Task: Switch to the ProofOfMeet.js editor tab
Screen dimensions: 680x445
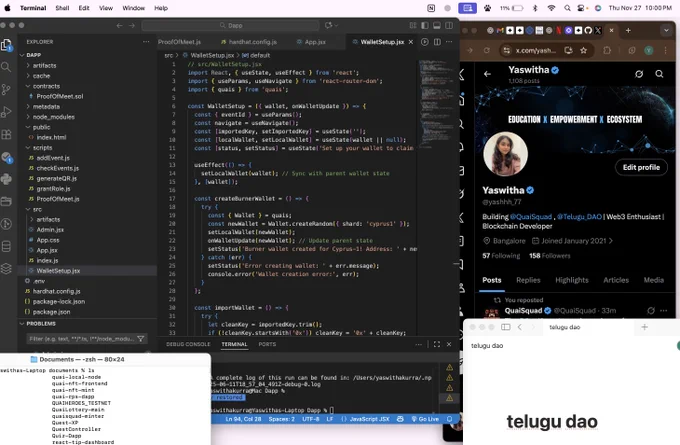Action: (x=179, y=42)
